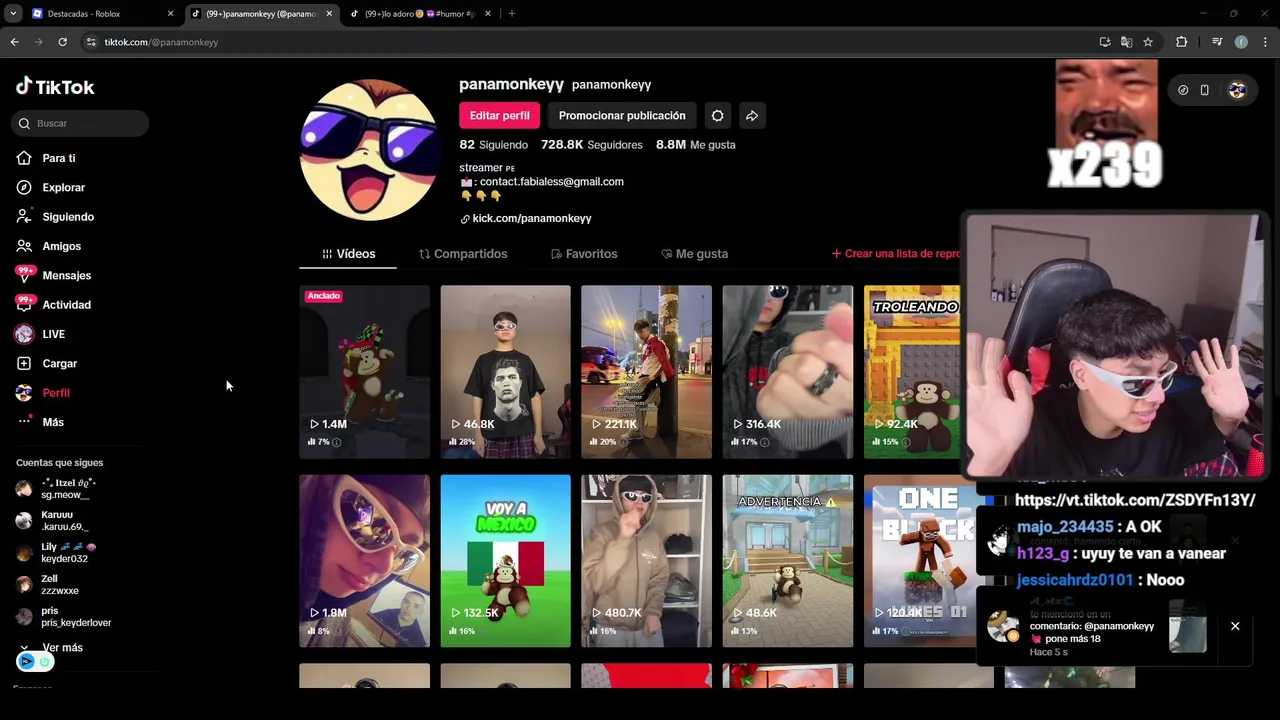
Task: Switch to the Favoritos tab
Action: click(x=584, y=254)
